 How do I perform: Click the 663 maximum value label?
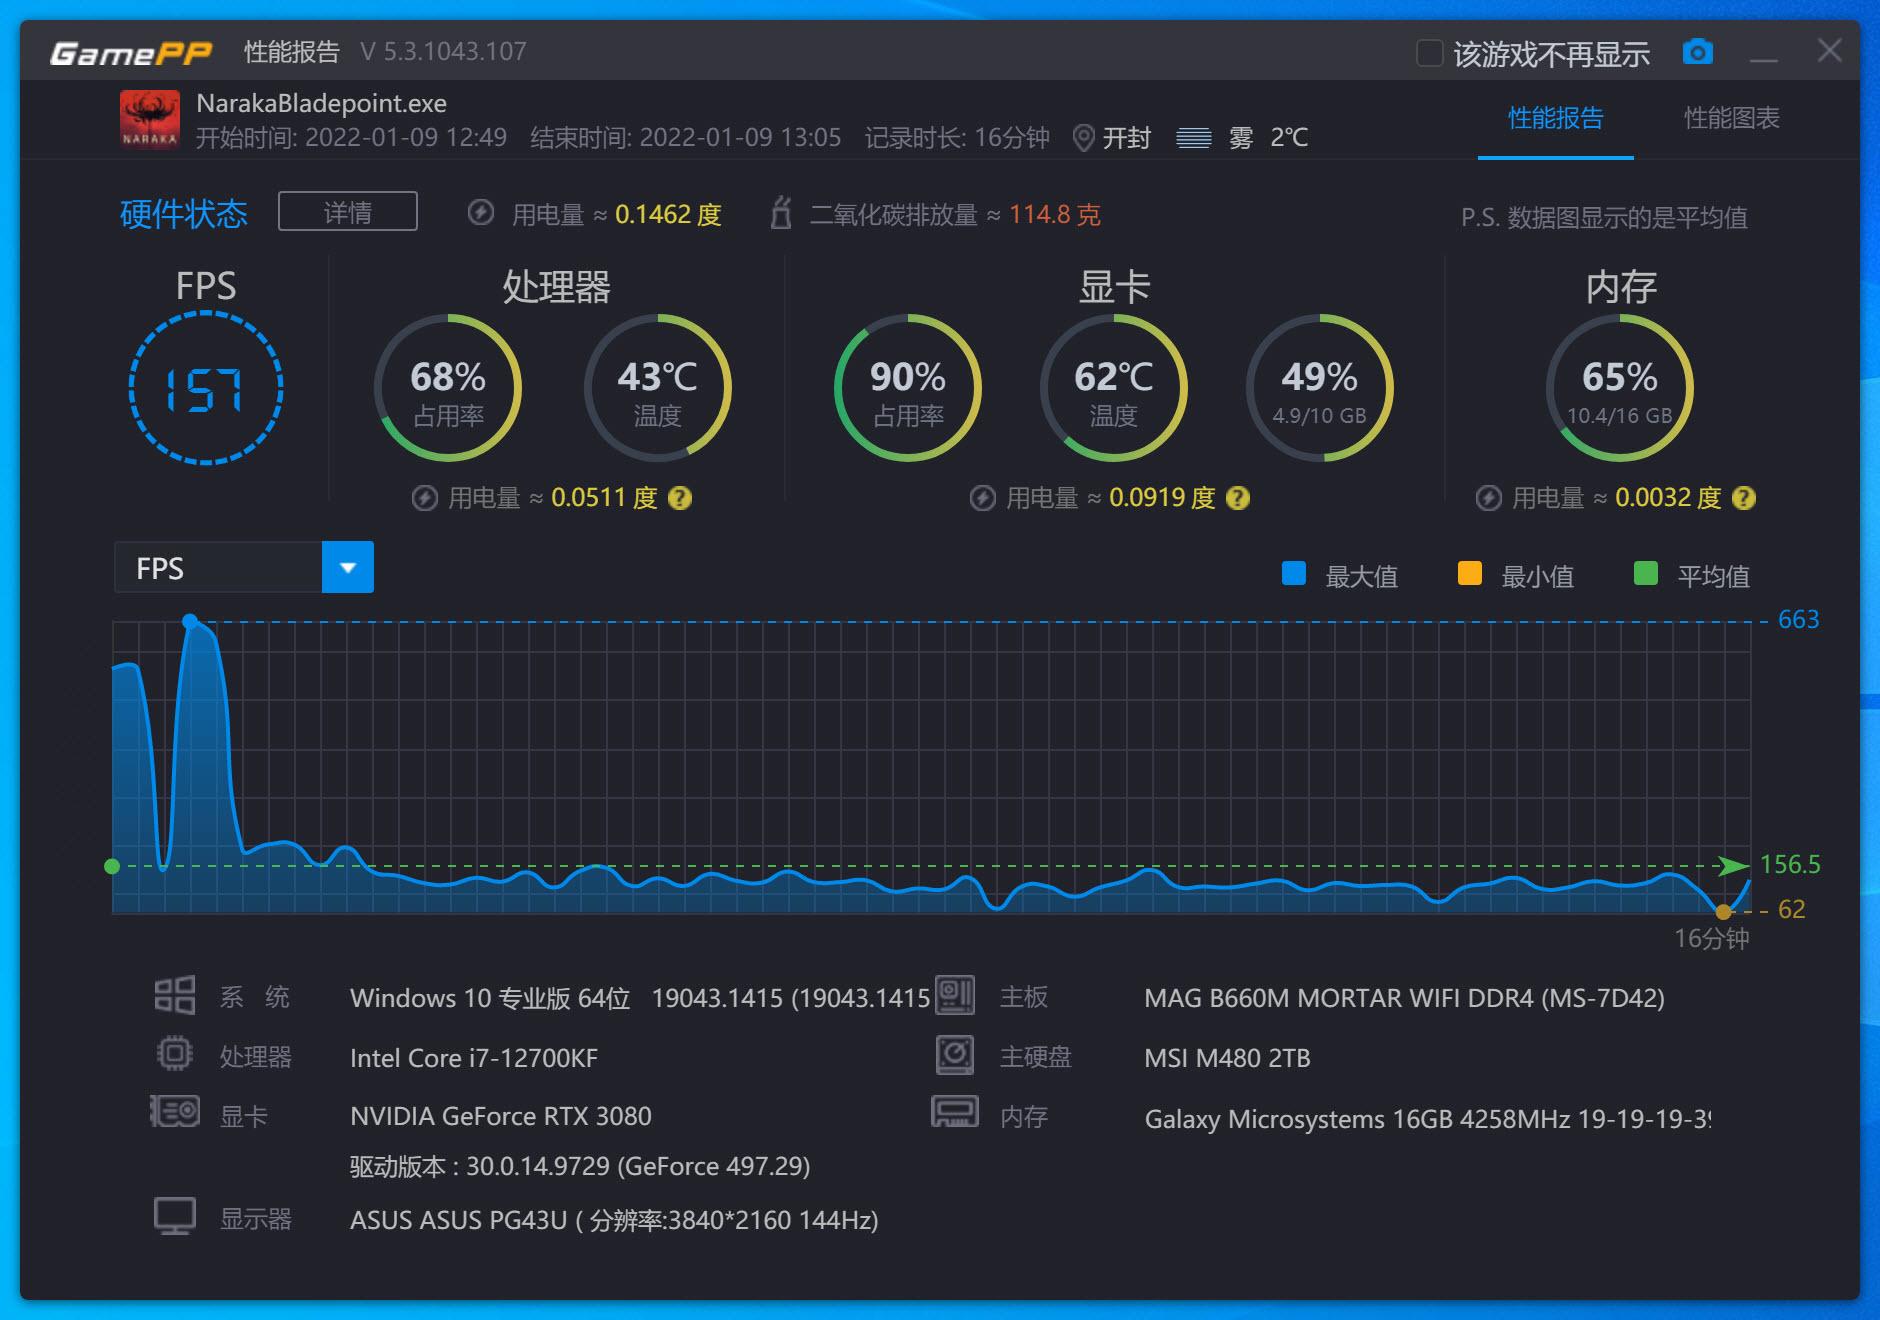click(x=1798, y=619)
